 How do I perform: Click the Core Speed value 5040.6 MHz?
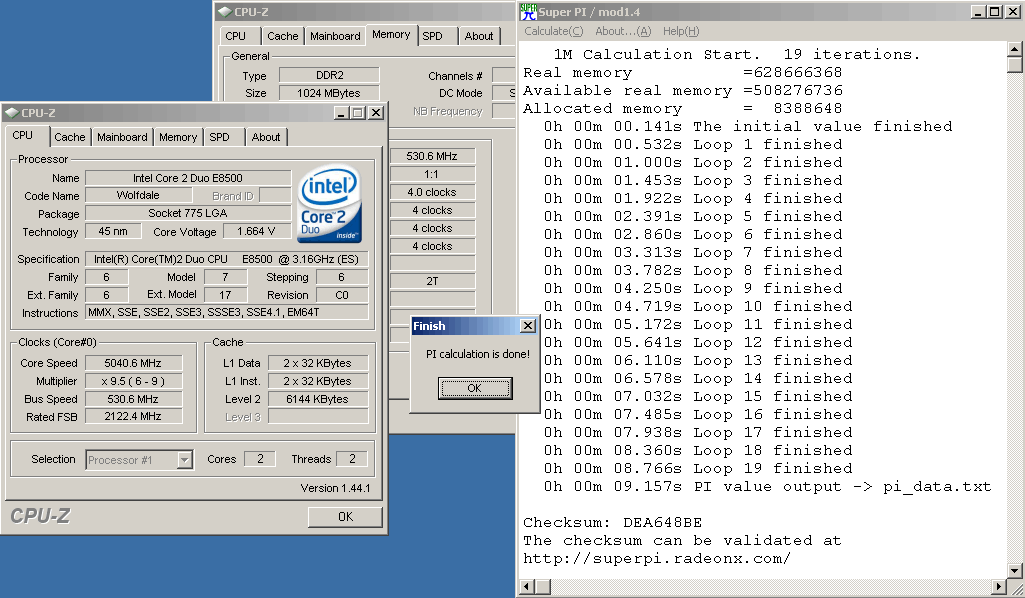coord(133,363)
